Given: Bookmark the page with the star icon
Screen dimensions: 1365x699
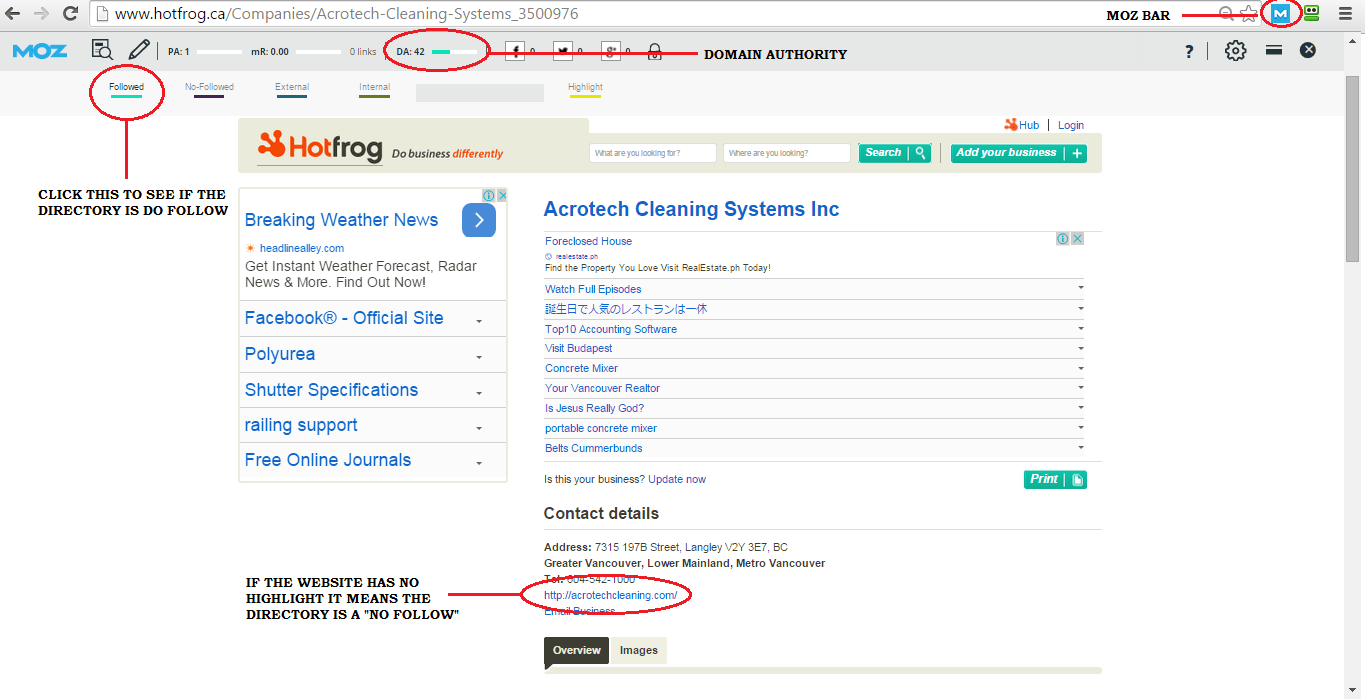Looking at the screenshot, I should pyautogui.click(x=1248, y=14).
